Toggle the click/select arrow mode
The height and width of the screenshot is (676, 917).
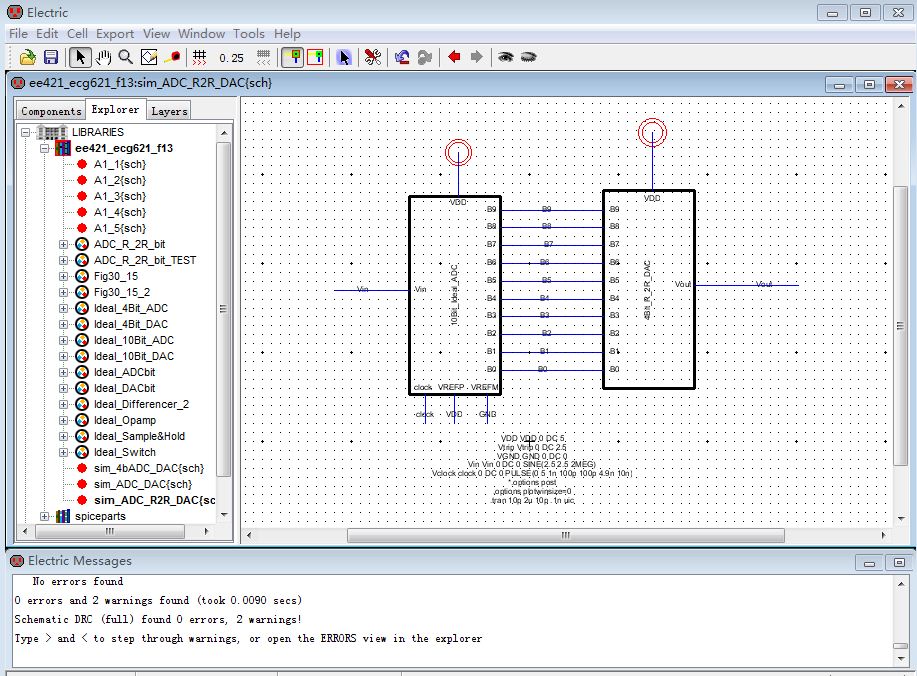click(81, 57)
